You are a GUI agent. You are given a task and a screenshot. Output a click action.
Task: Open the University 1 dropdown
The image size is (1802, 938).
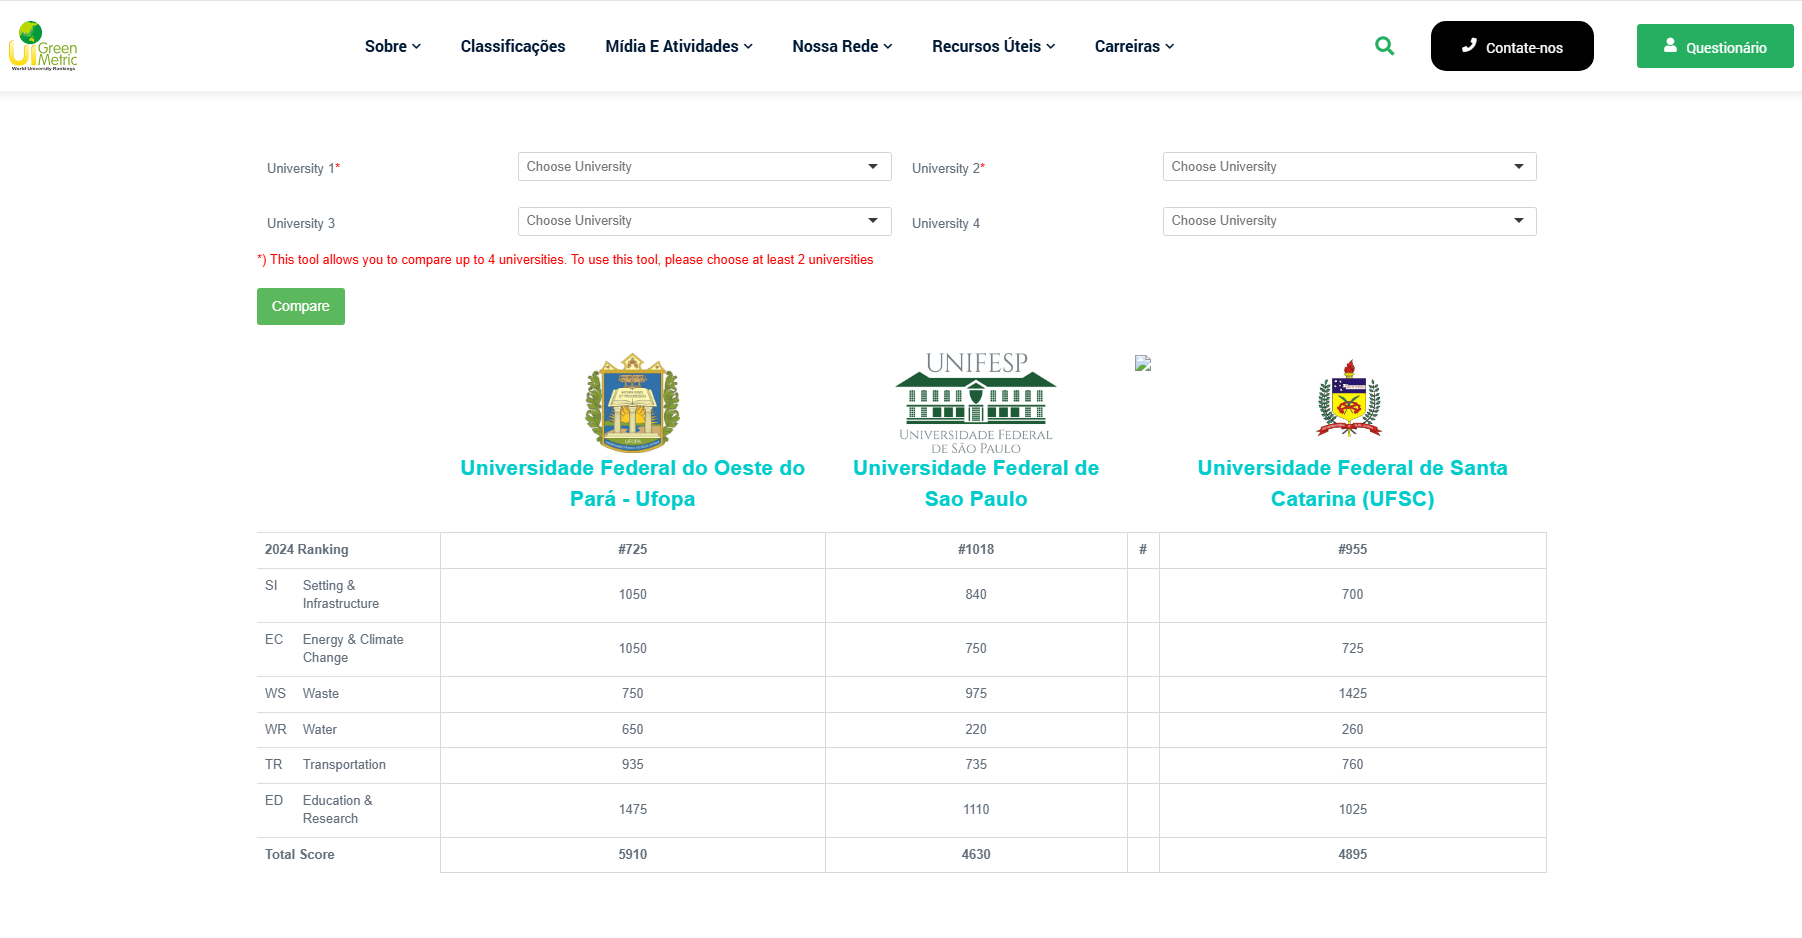(705, 167)
